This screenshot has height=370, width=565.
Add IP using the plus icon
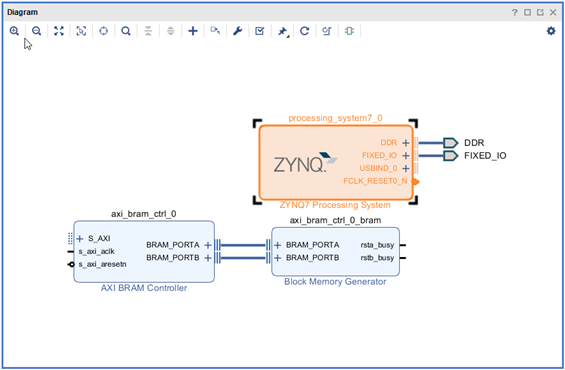coord(193,31)
